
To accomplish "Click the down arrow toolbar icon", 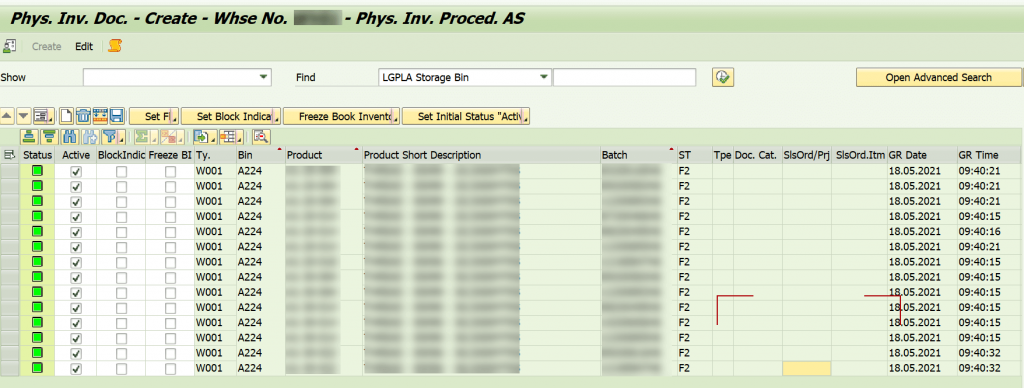I will tap(24, 116).
